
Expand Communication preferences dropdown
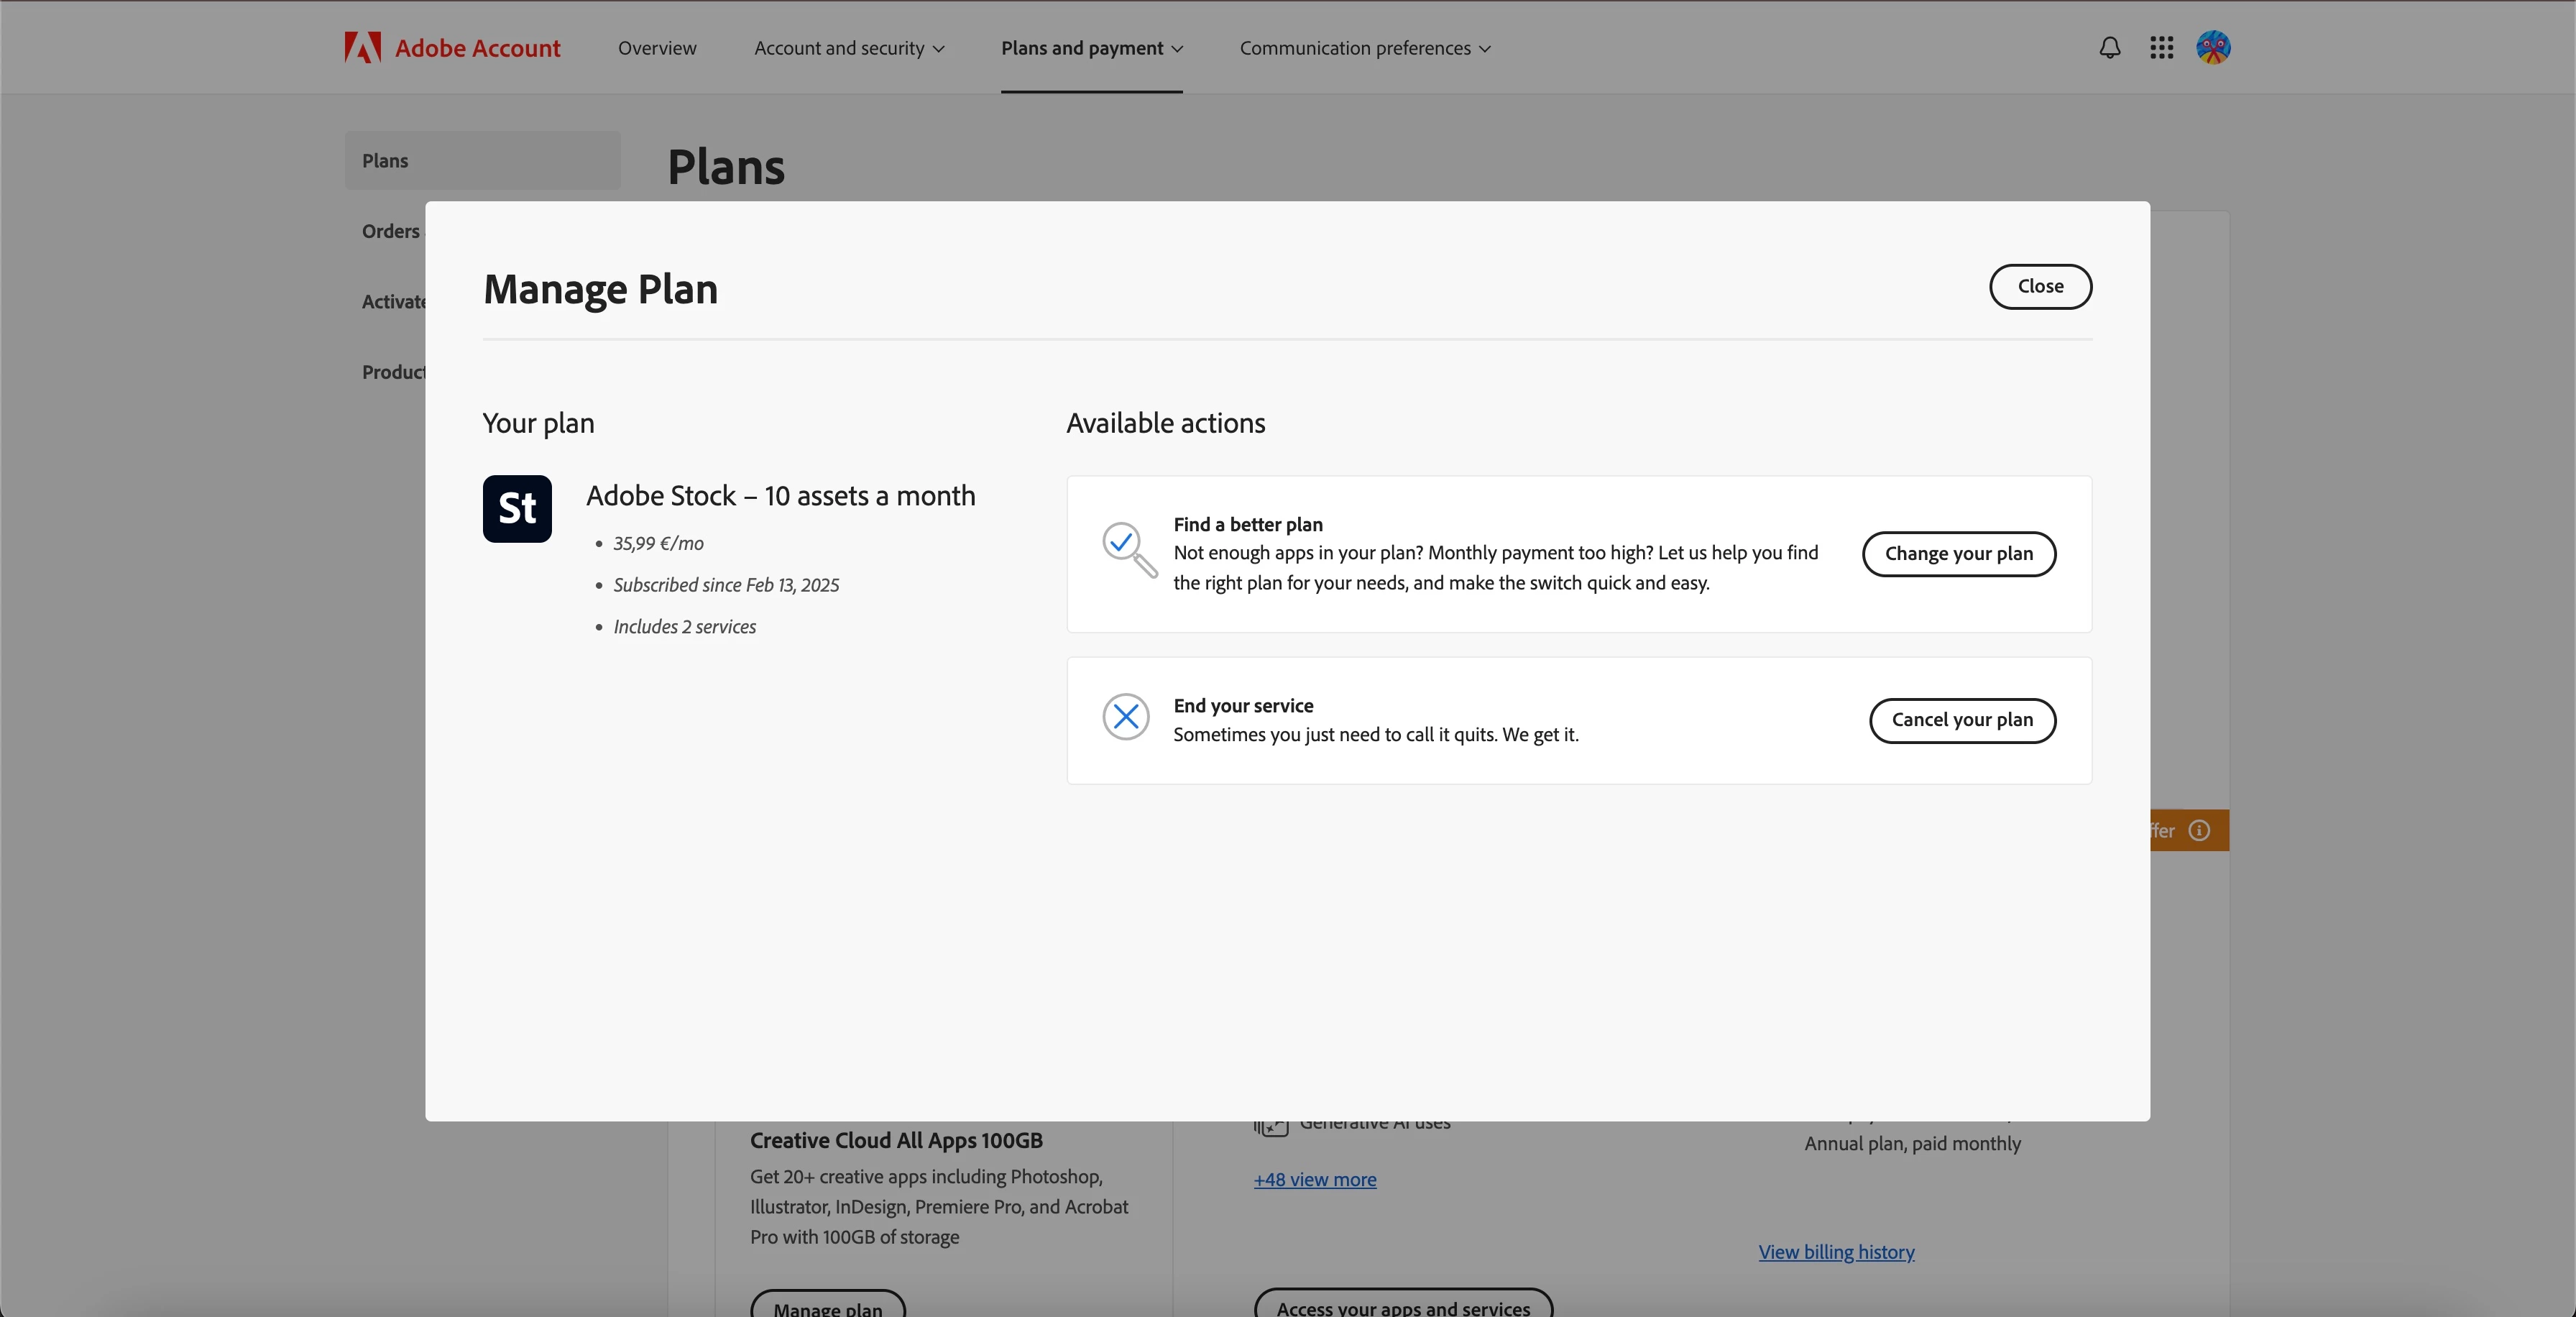[1364, 48]
